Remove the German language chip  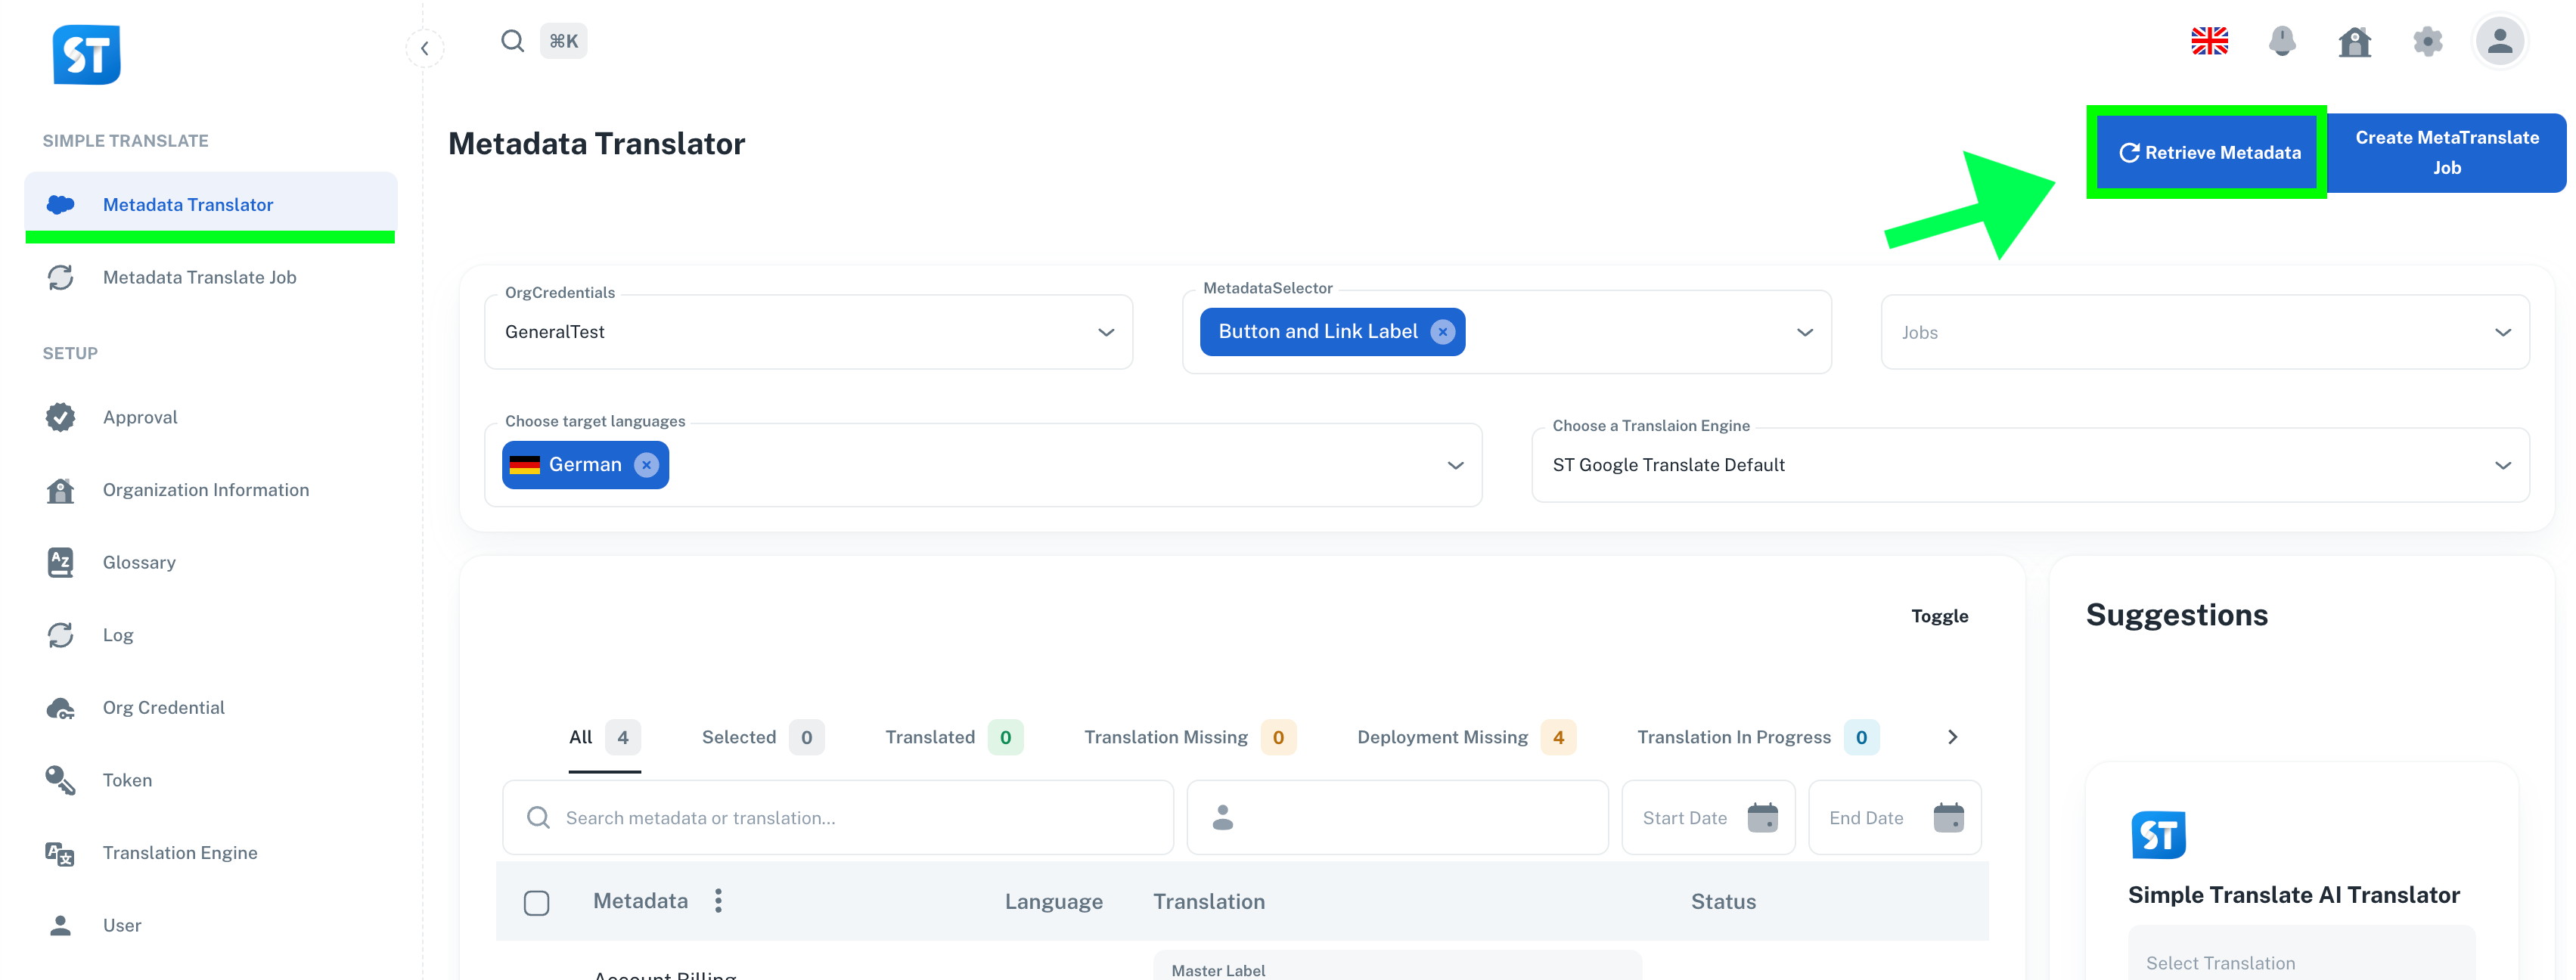click(x=646, y=464)
